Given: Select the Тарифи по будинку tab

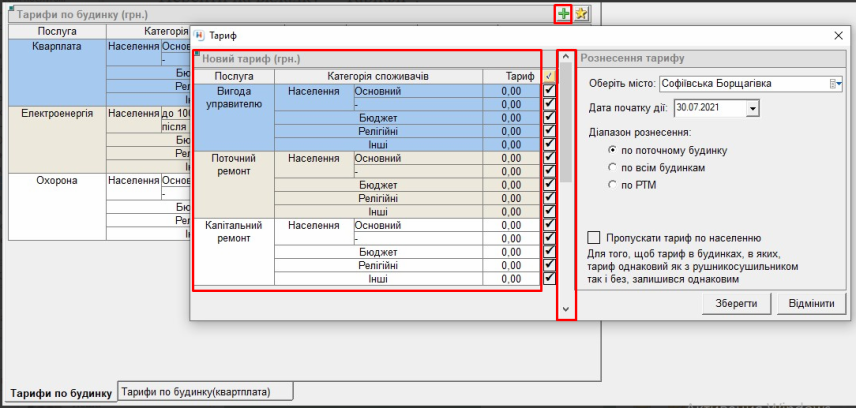Looking at the screenshot, I should click(x=61, y=393).
